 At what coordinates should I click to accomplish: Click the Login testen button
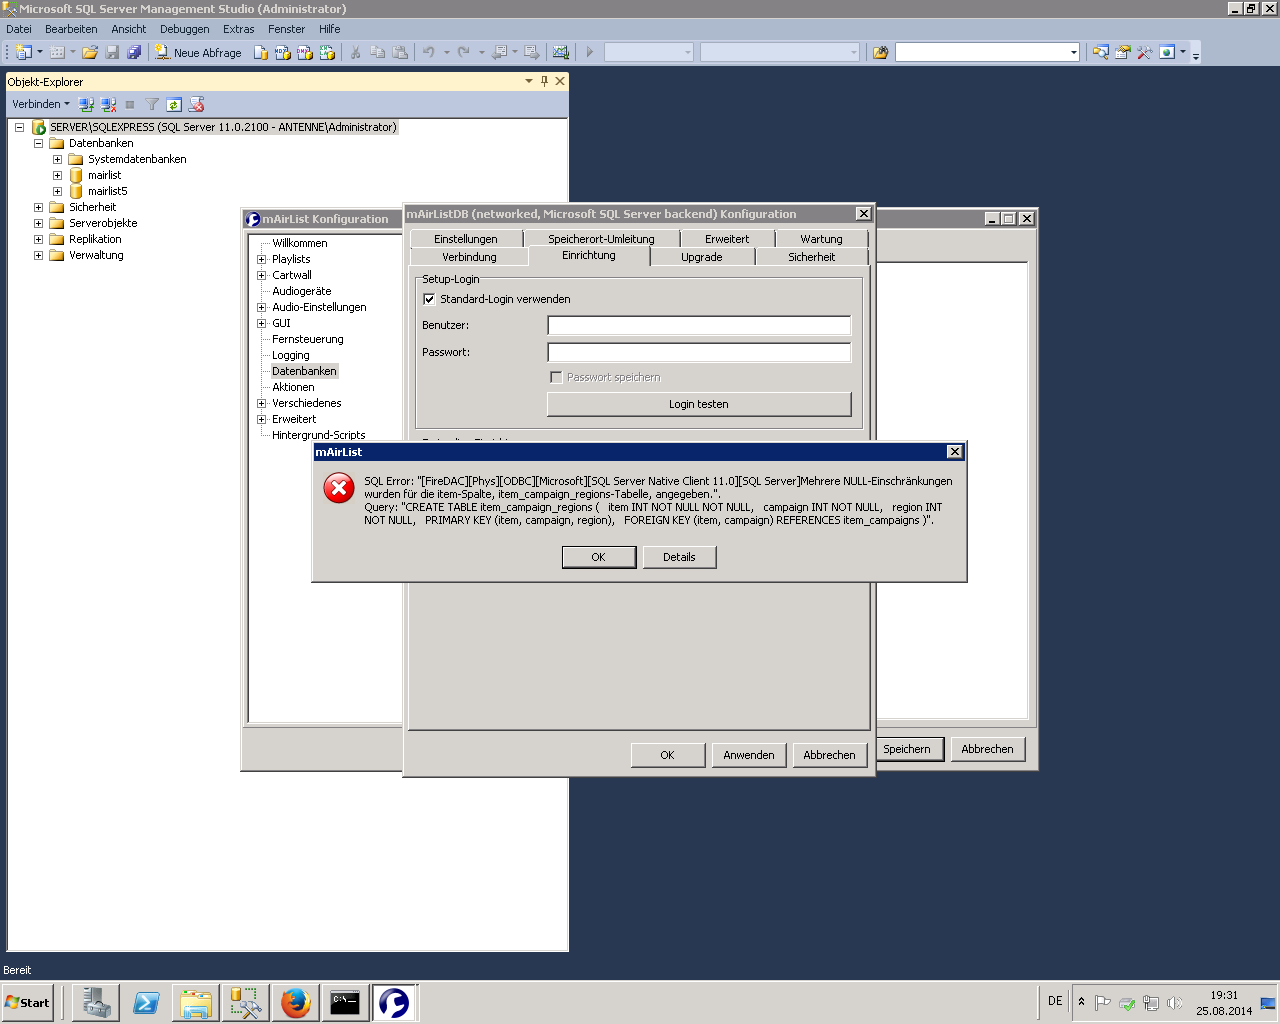tap(699, 404)
